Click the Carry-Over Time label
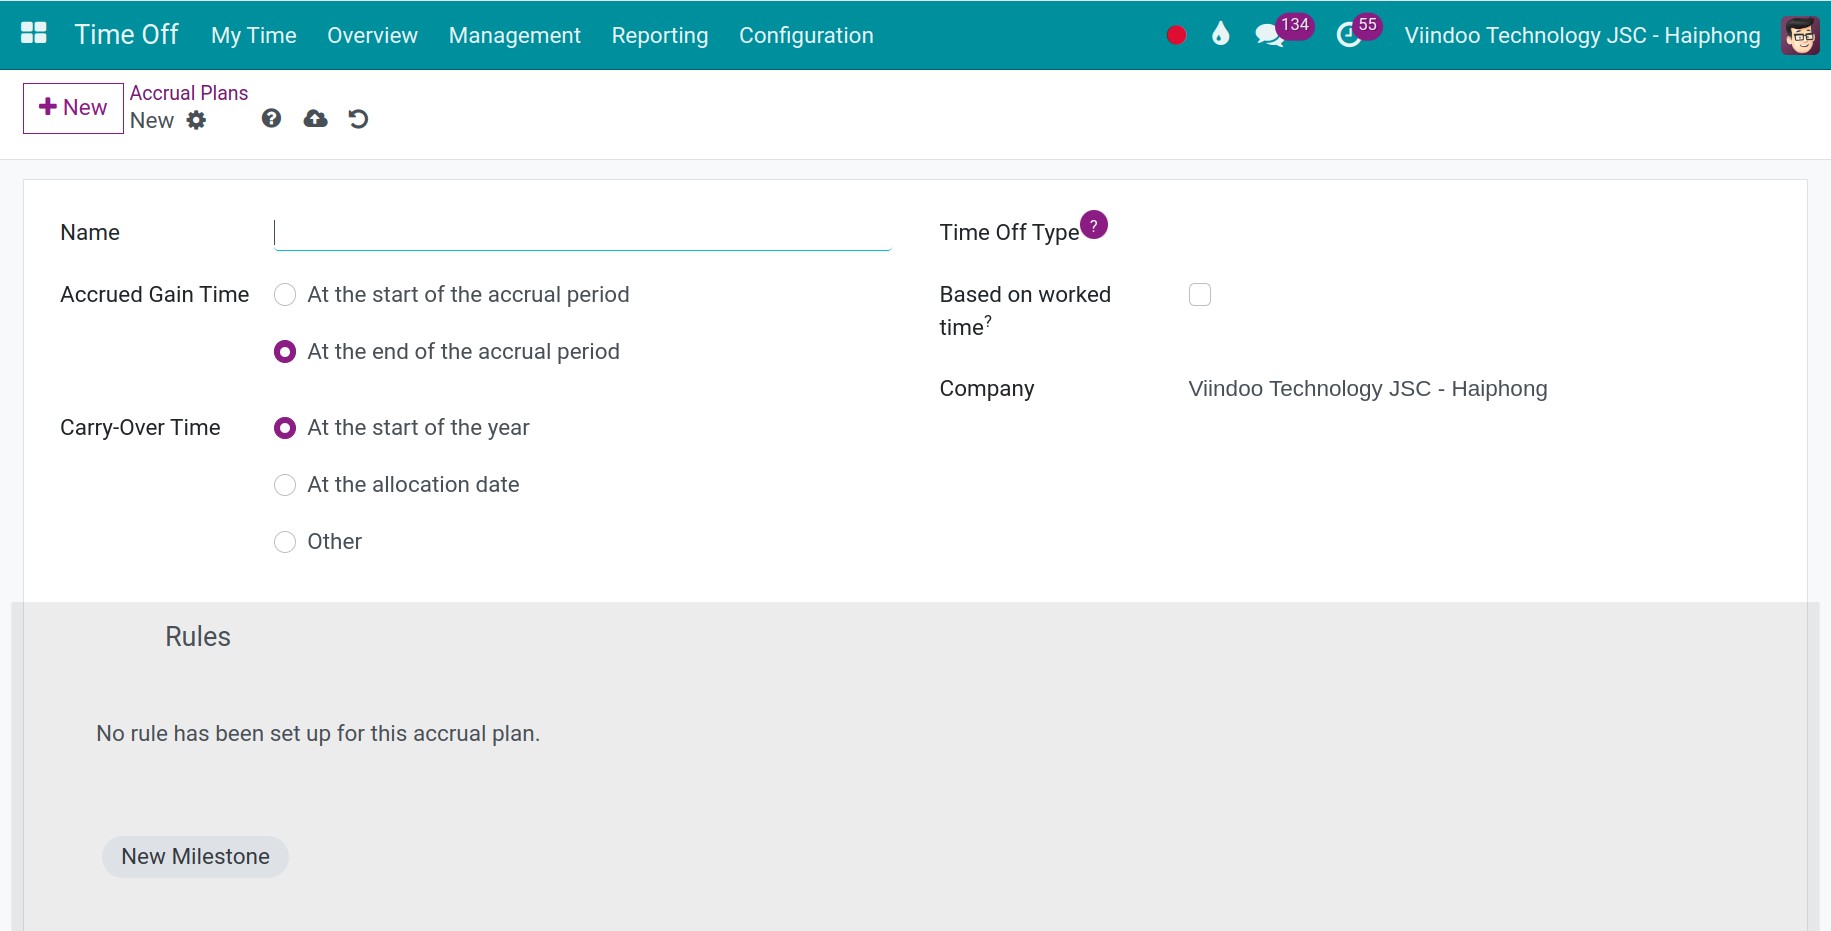Screen dimensions: 1831x931 pos(140,427)
